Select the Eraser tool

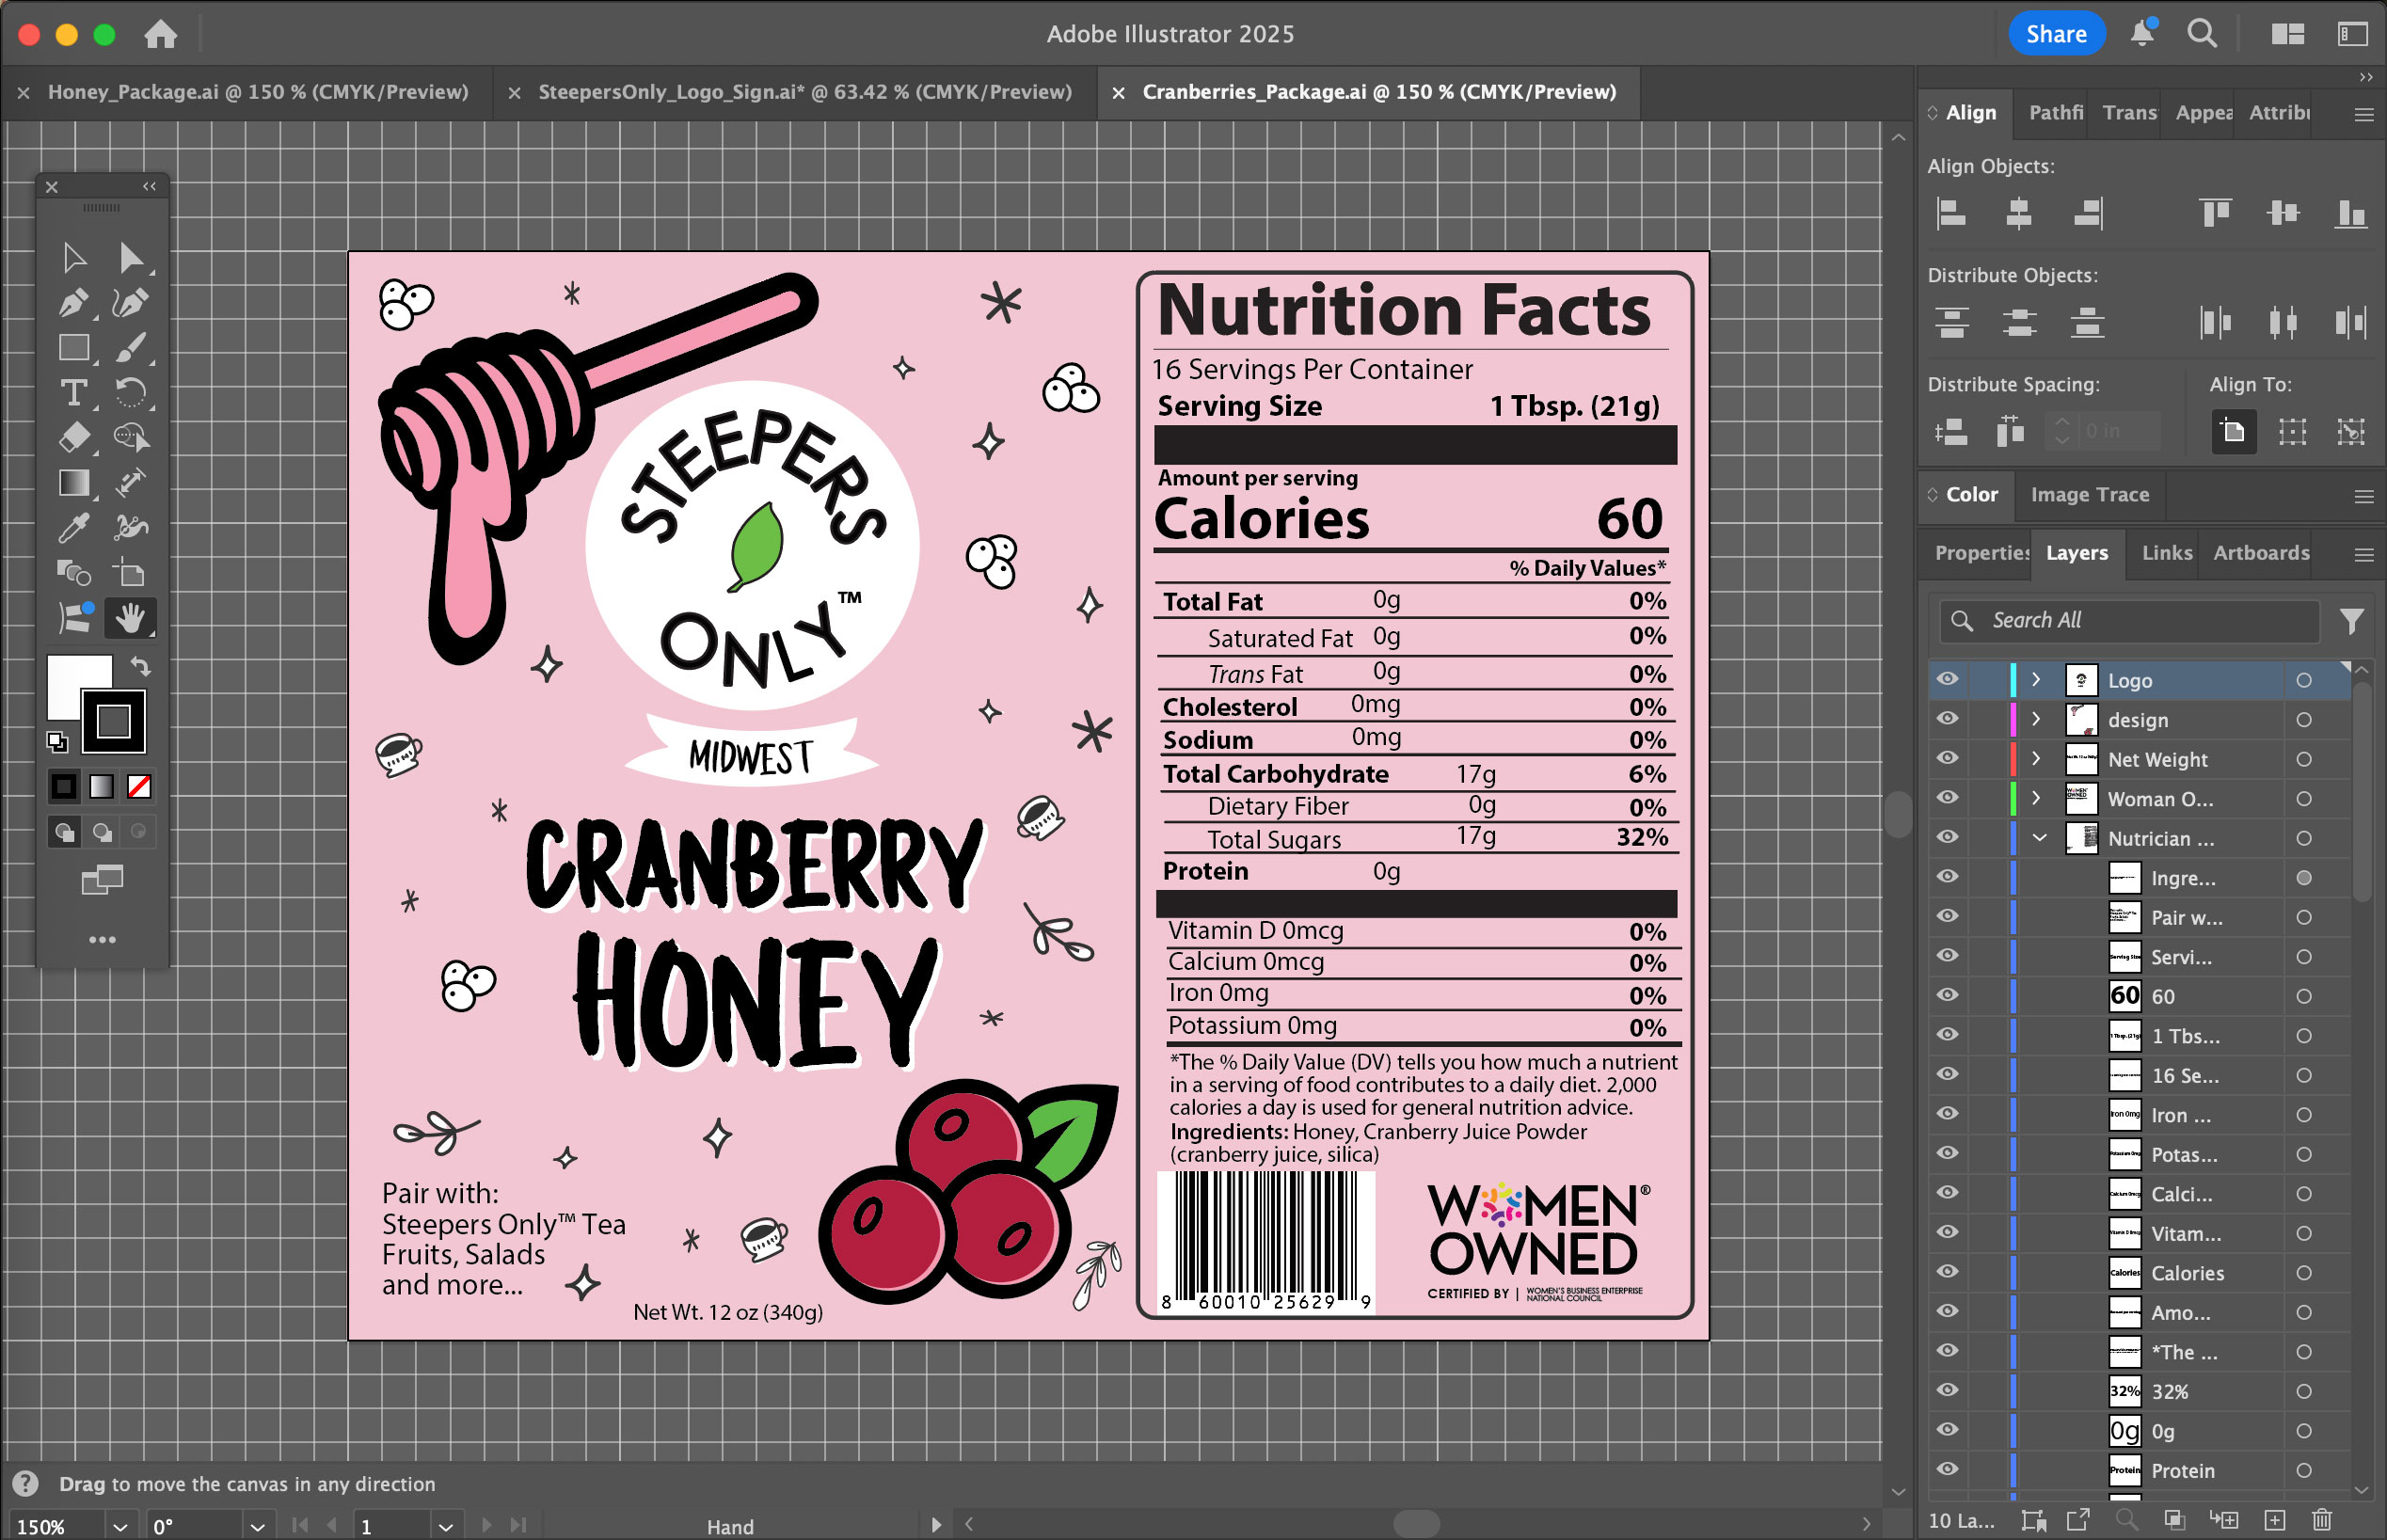pos(73,437)
